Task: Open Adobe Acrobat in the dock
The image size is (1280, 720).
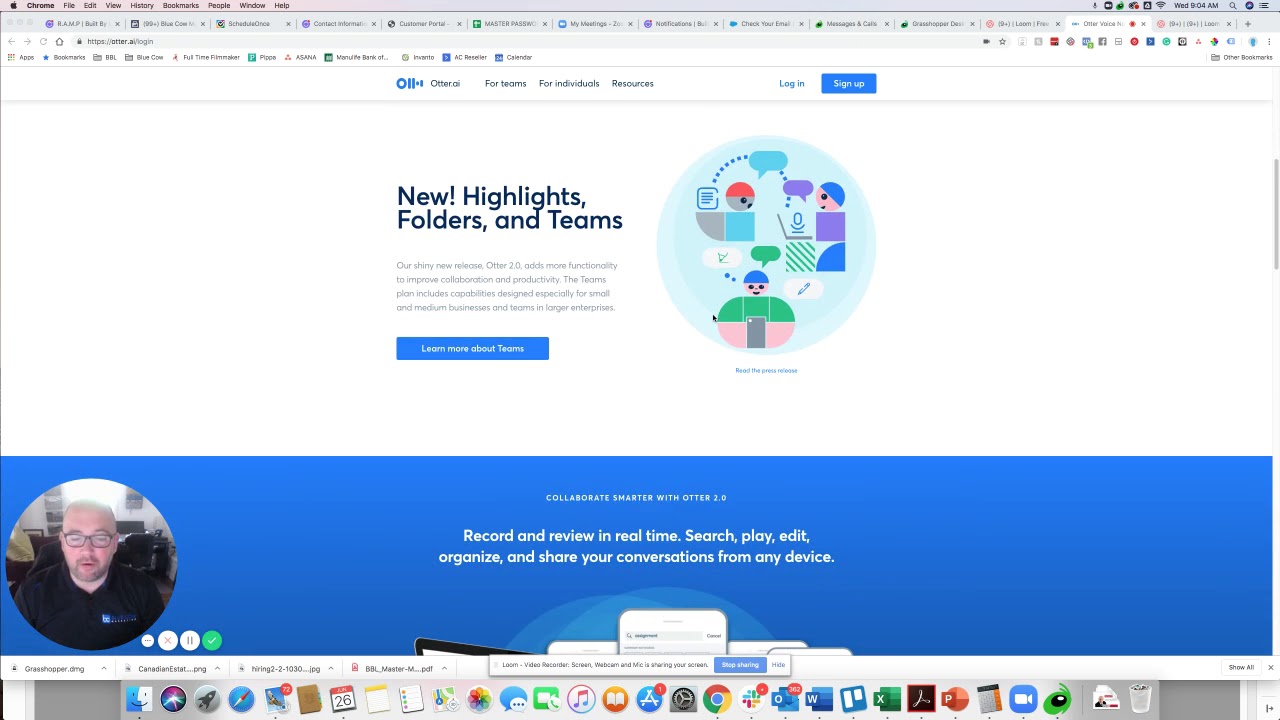Action: 921,699
